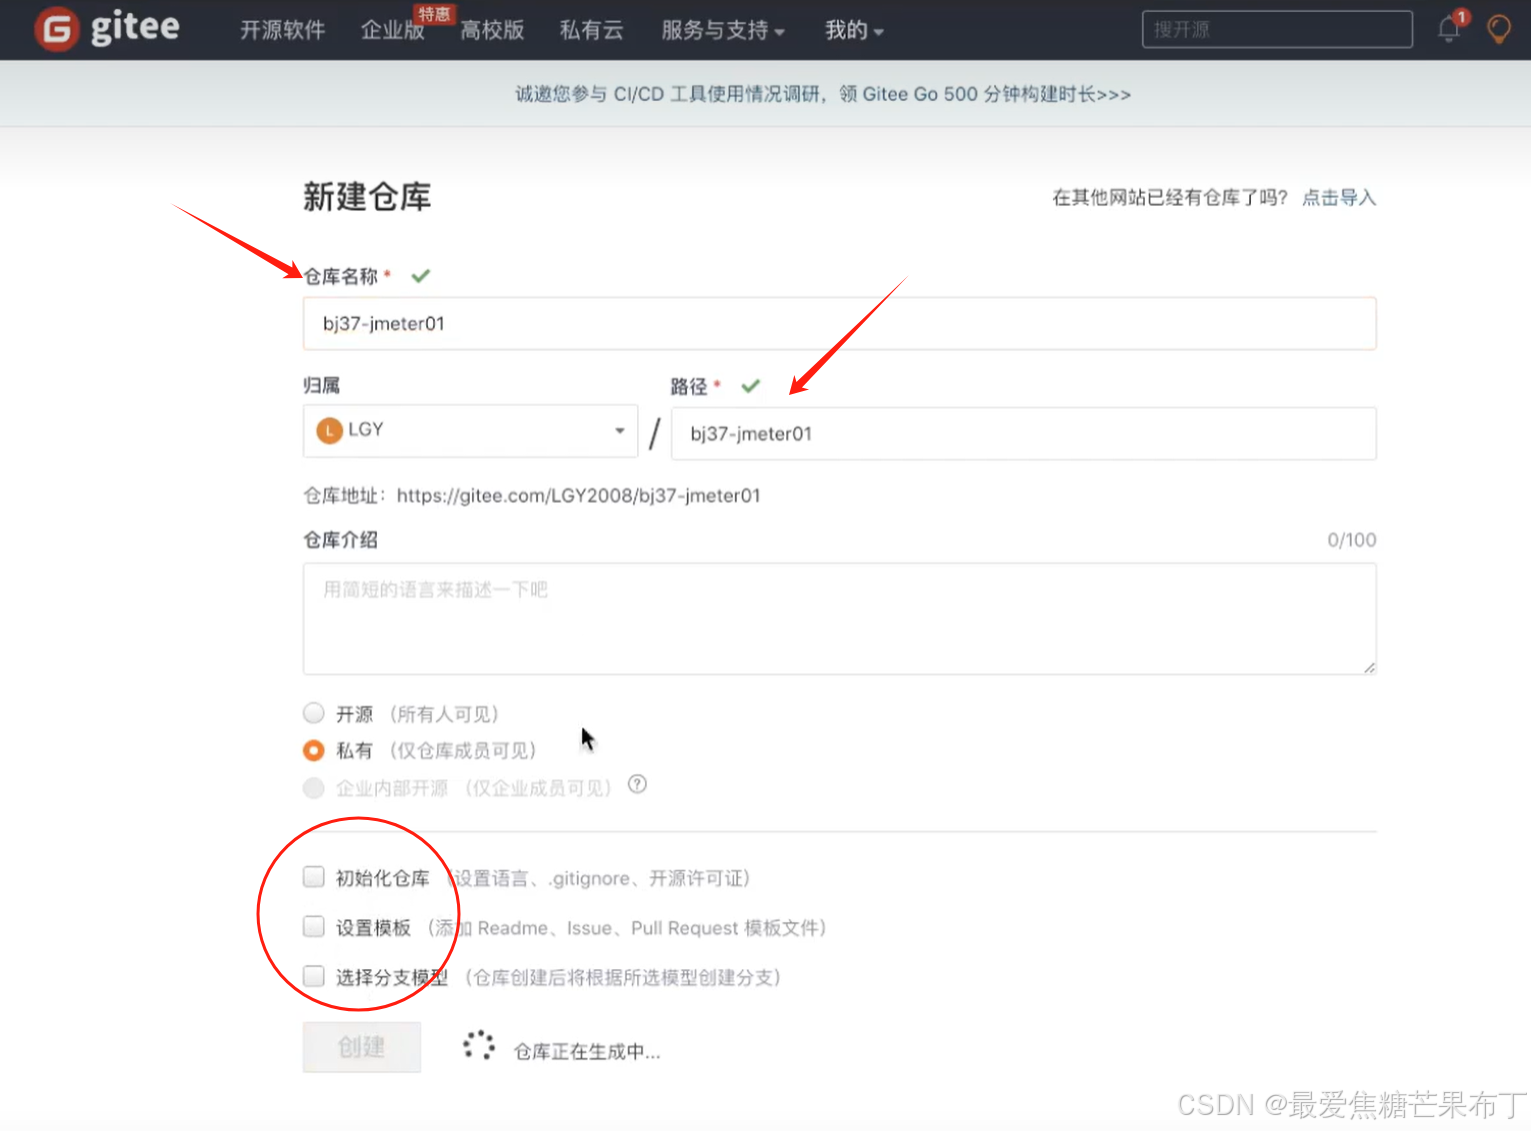Expand the 归属 owner dropdown showing LGY
The width and height of the screenshot is (1531, 1131).
[470, 431]
